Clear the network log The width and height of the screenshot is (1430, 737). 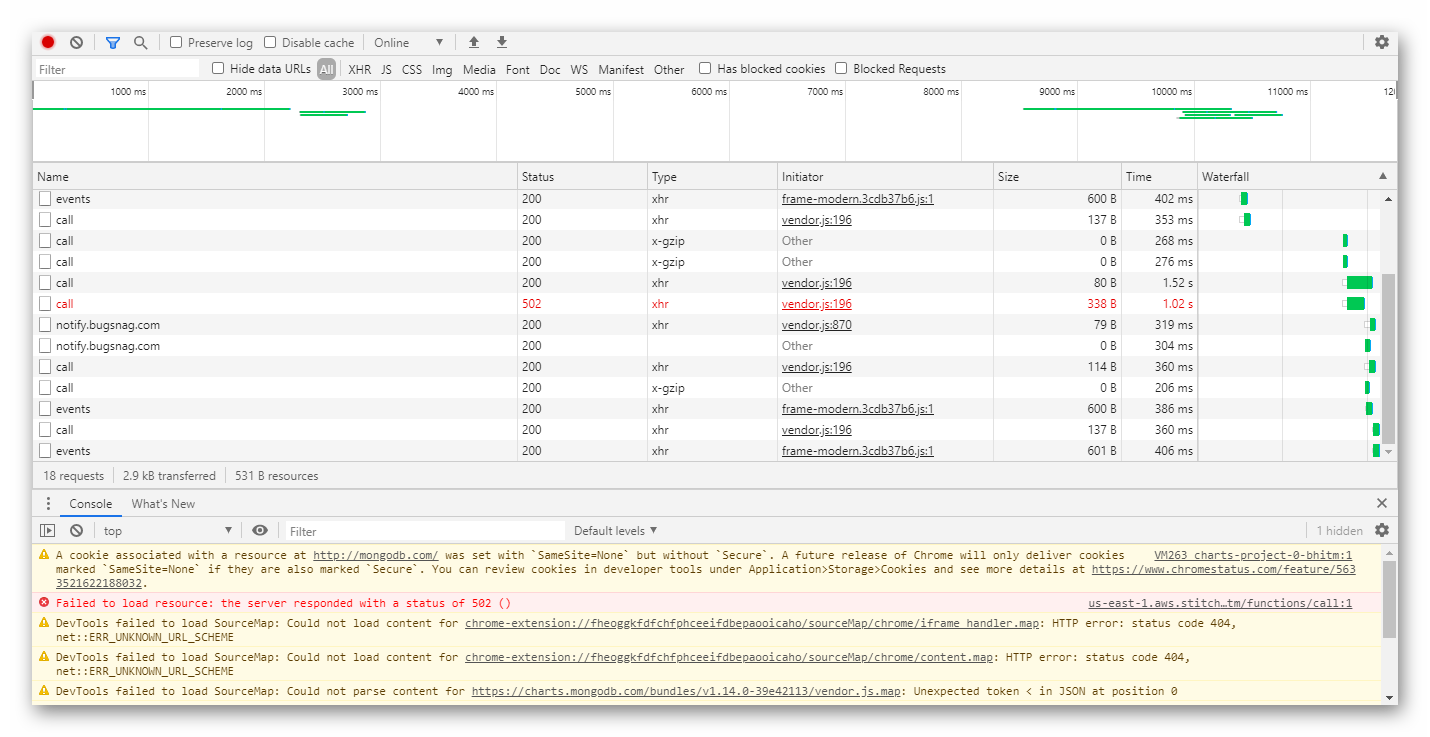coord(76,43)
